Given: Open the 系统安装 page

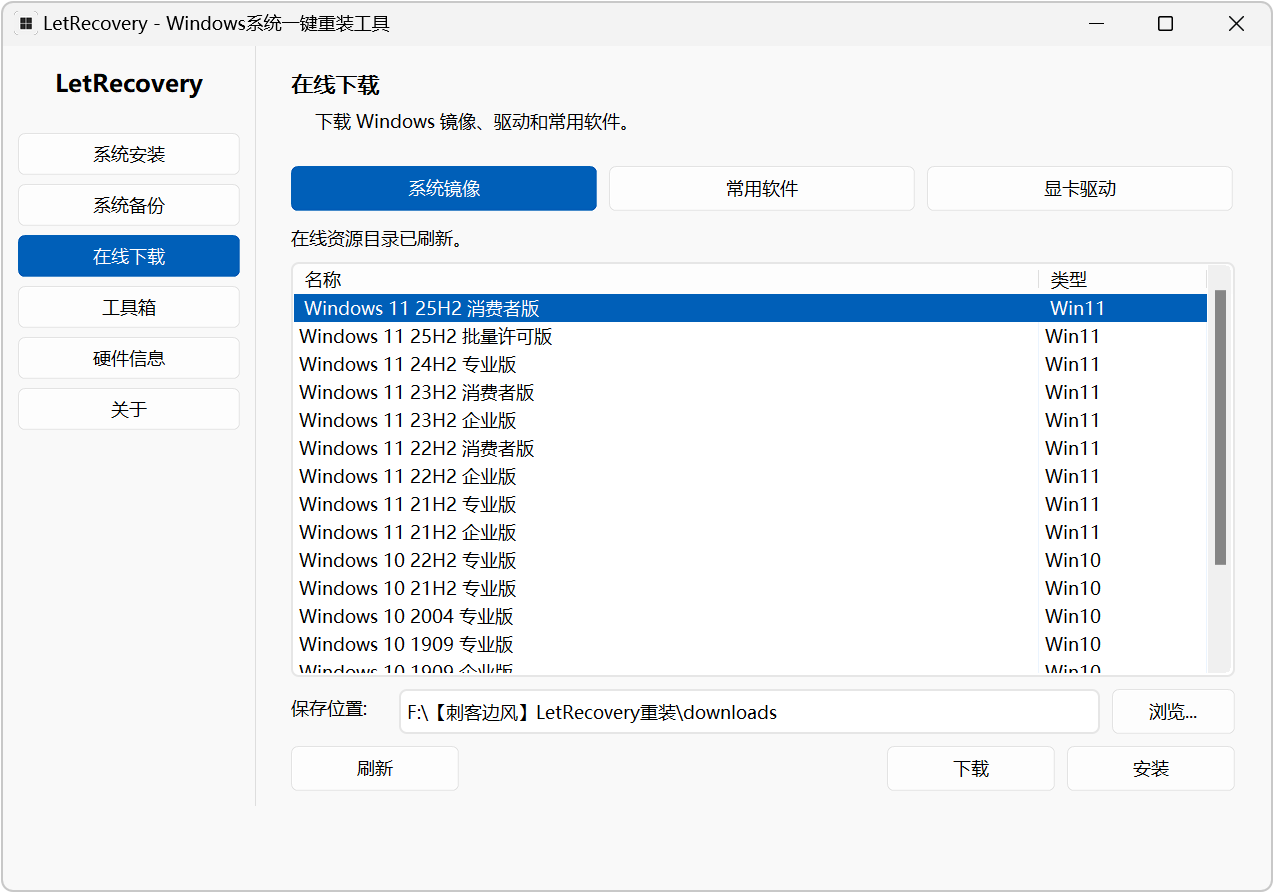Looking at the screenshot, I should point(129,154).
